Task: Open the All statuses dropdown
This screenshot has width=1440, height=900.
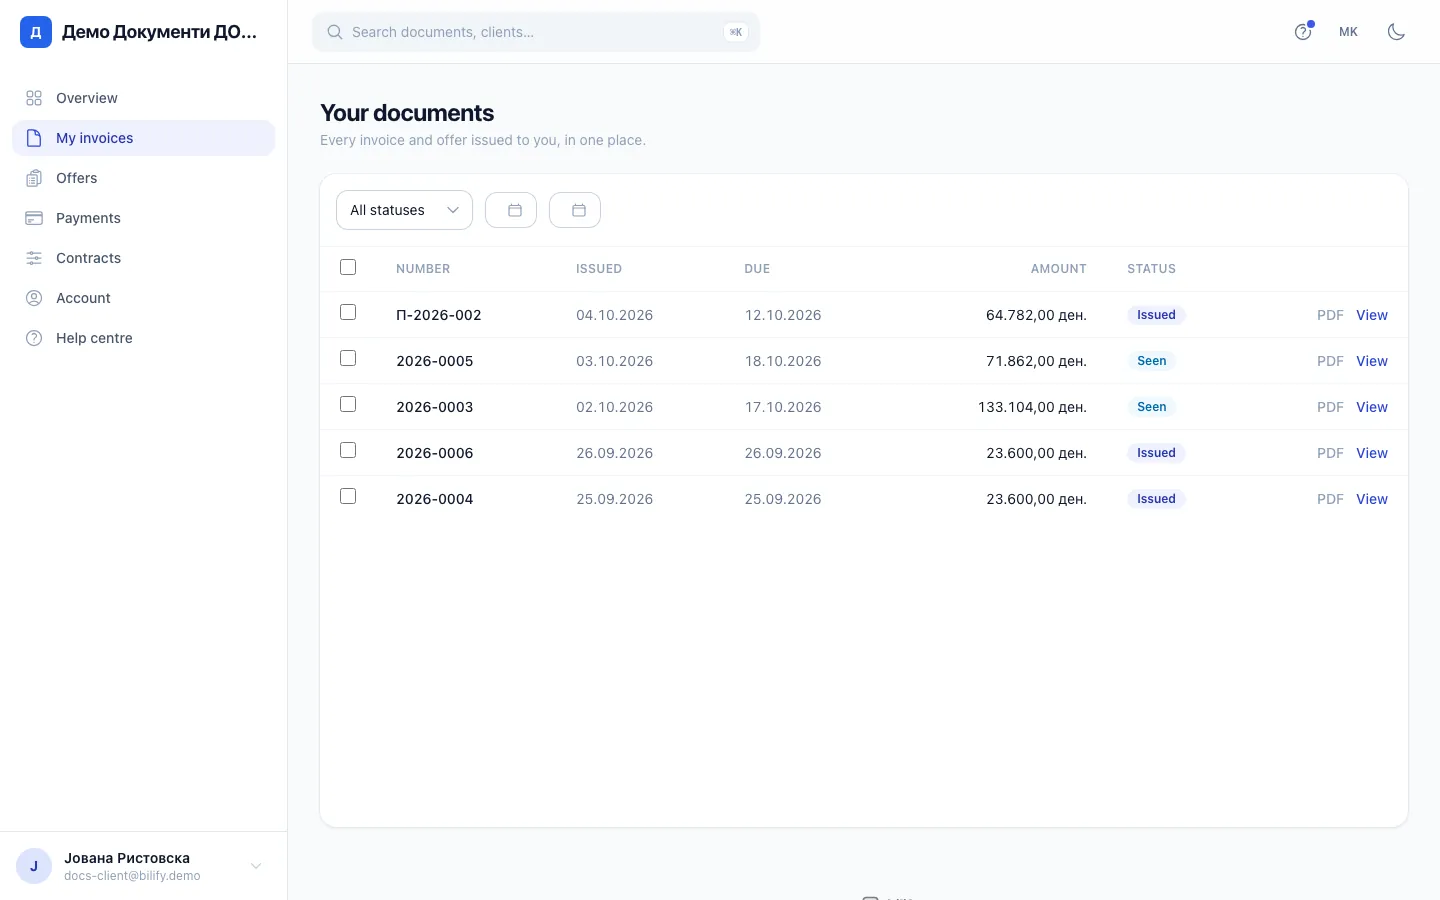Action: (404, 210)
